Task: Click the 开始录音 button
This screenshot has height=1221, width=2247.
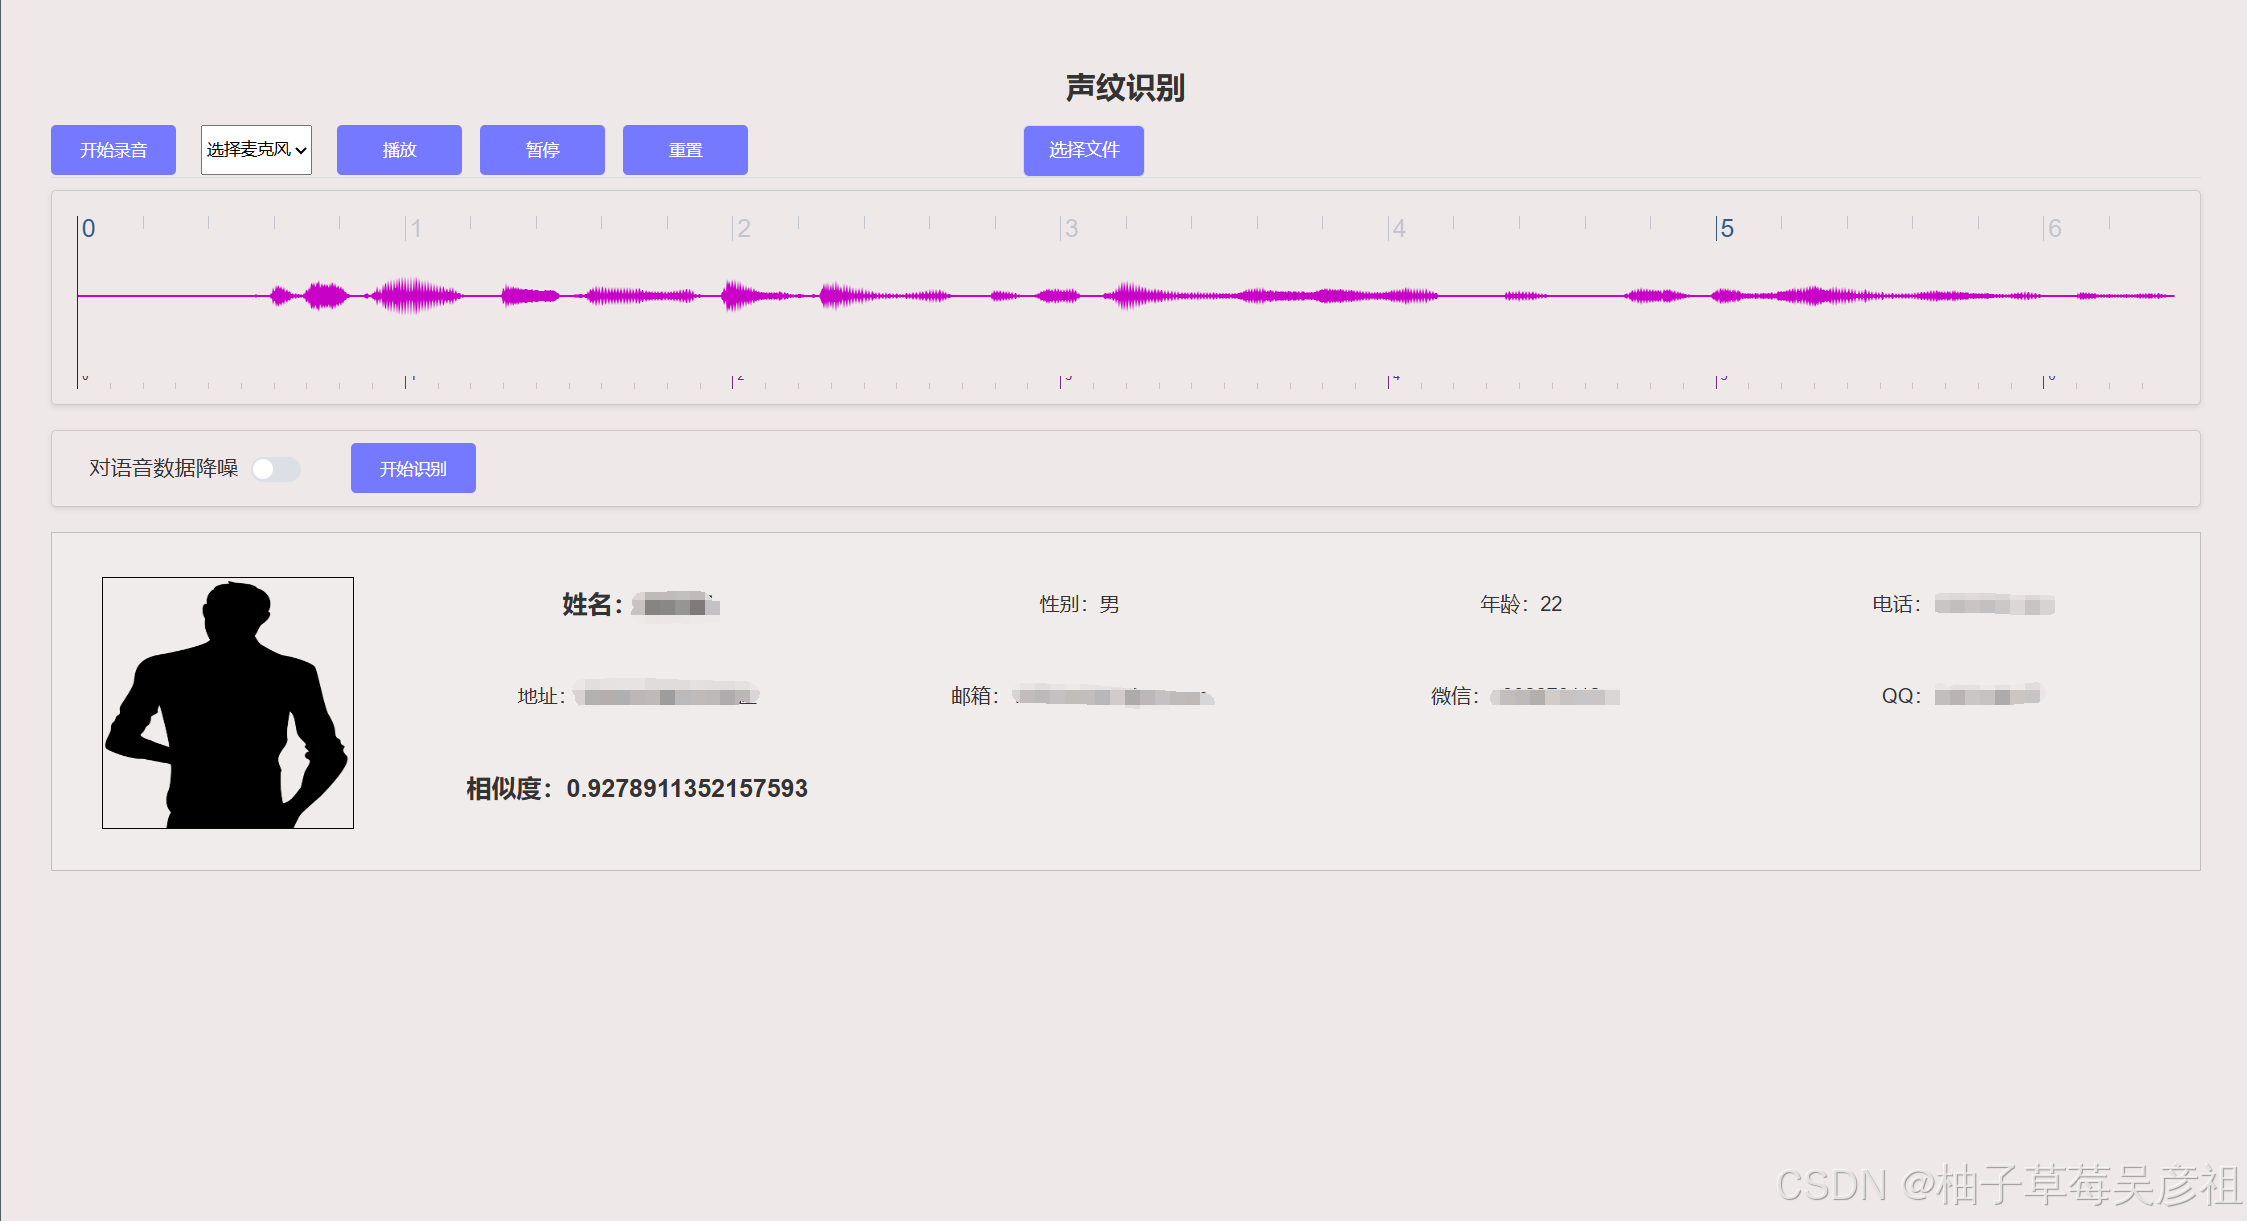Action: coord(113,150)
